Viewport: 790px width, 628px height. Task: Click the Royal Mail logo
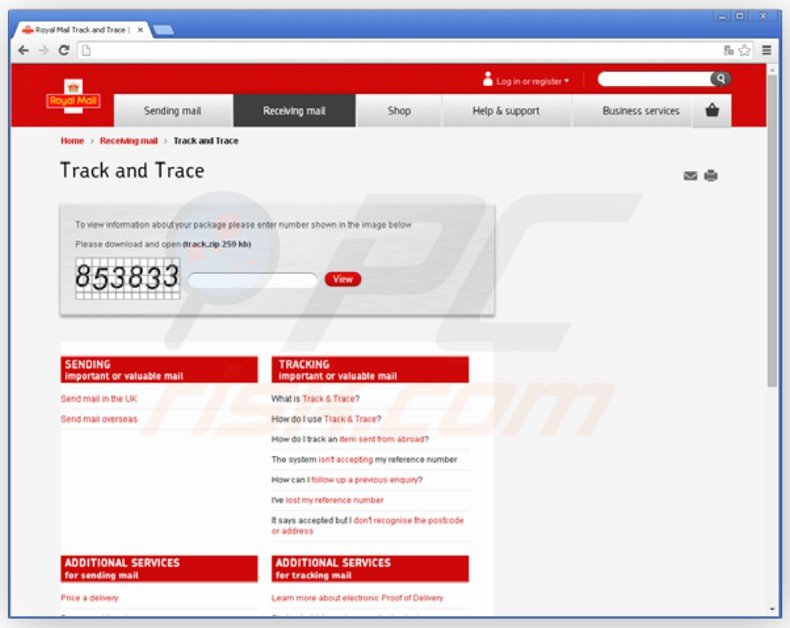click(74, 97)
